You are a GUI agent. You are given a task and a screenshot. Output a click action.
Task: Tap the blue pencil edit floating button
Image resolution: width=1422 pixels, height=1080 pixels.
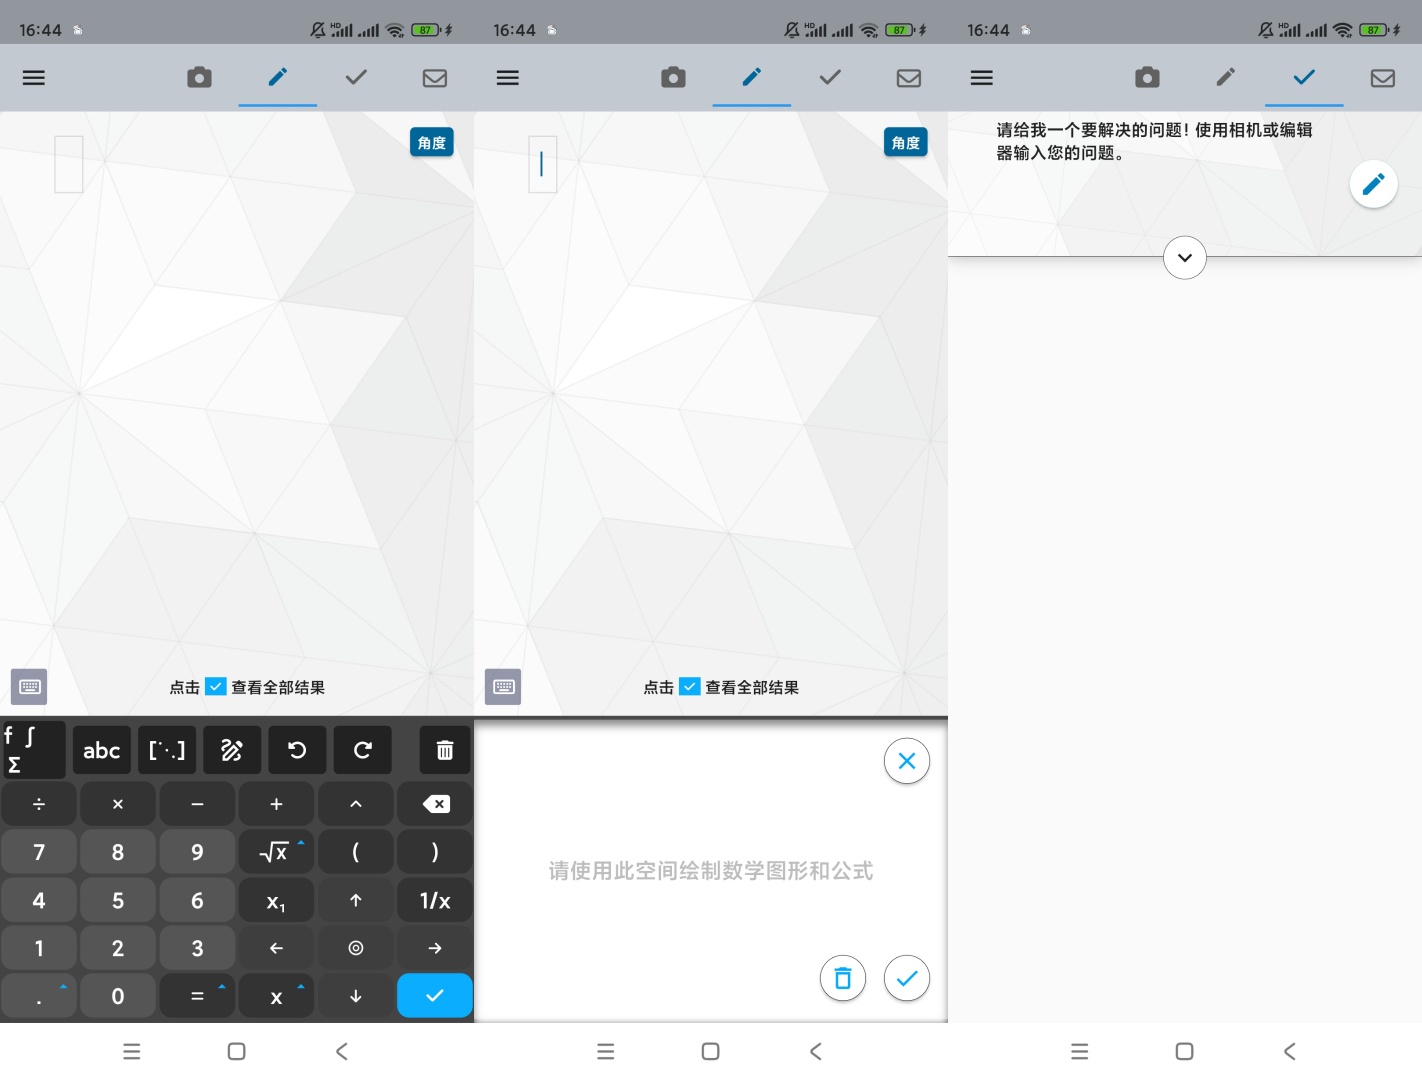coord(1373,184)
